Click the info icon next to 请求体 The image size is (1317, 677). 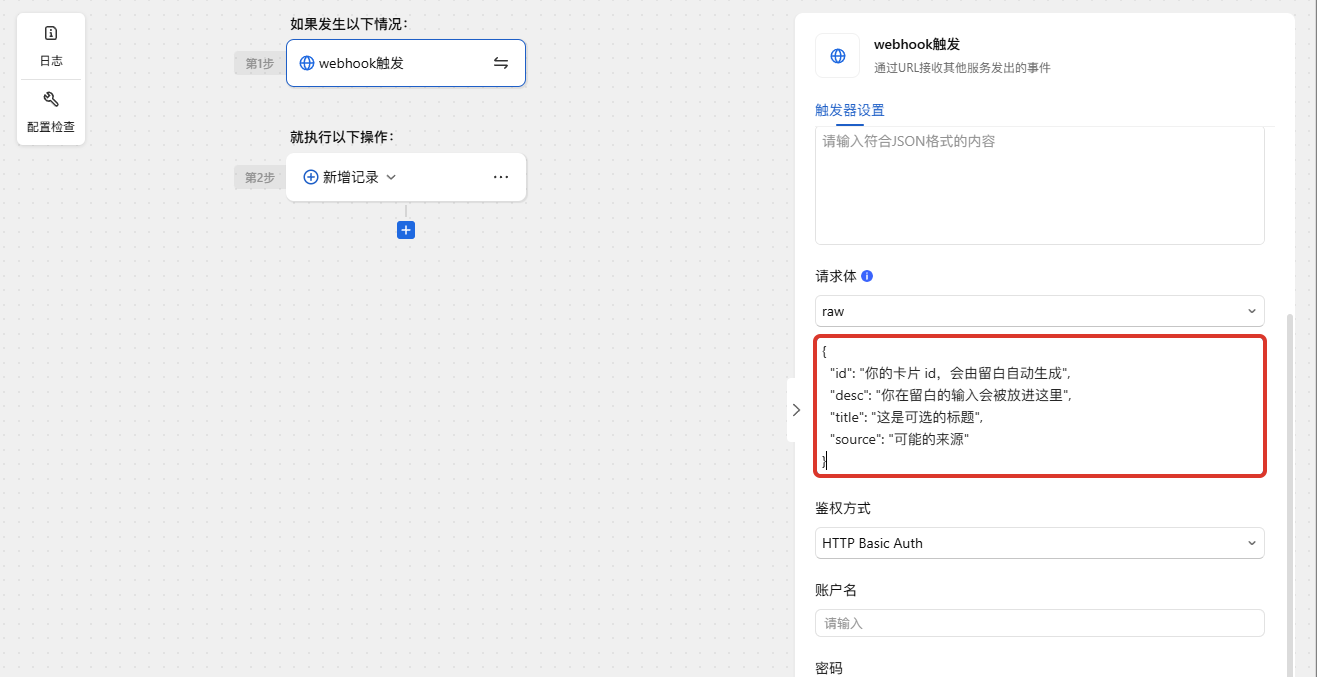868,275
